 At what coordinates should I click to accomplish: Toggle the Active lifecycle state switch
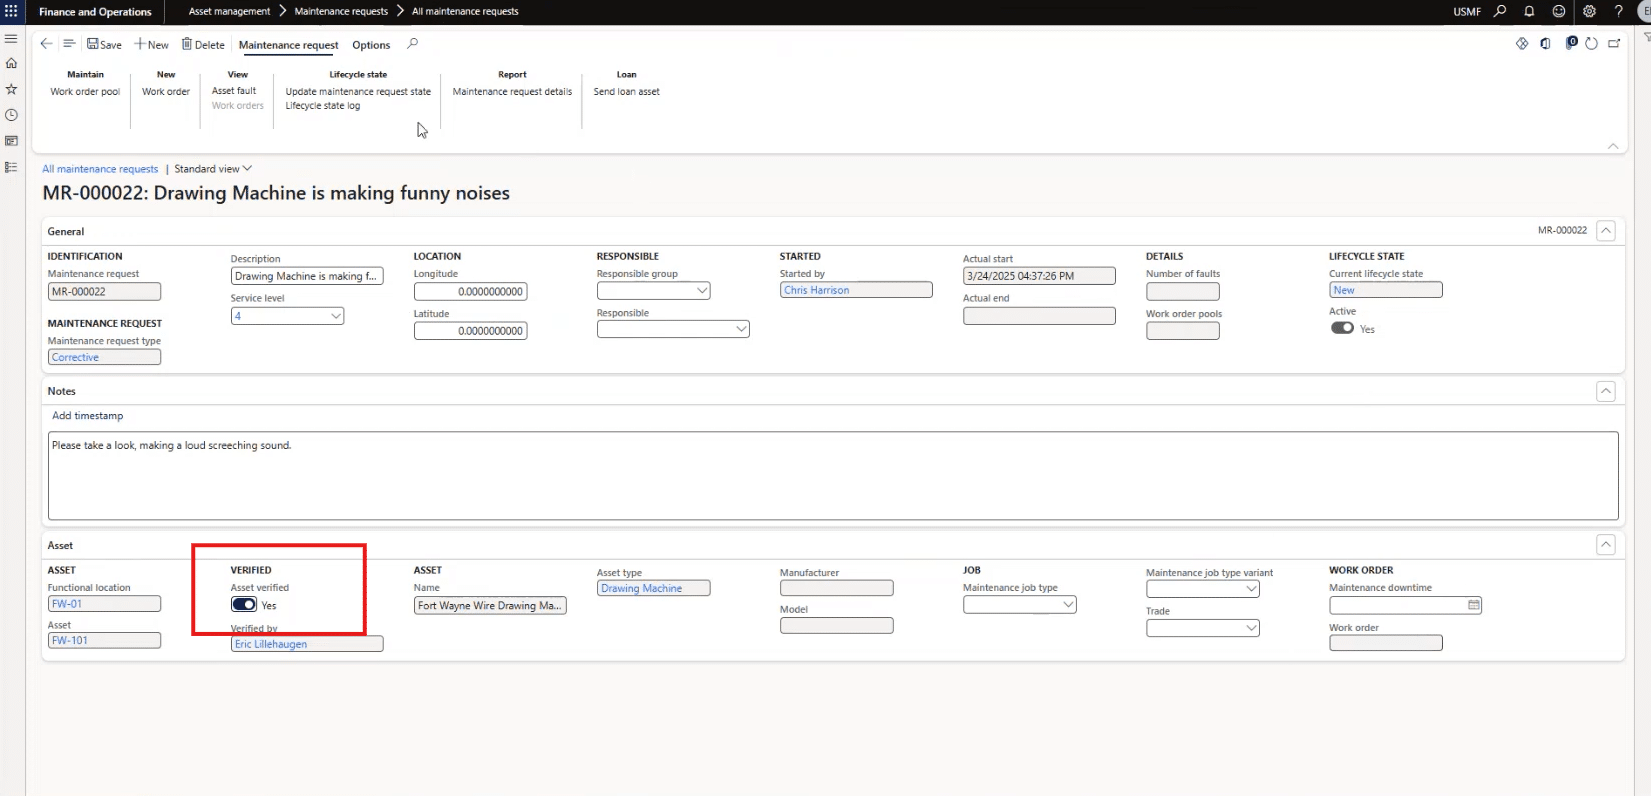(x=1342, y=328)
